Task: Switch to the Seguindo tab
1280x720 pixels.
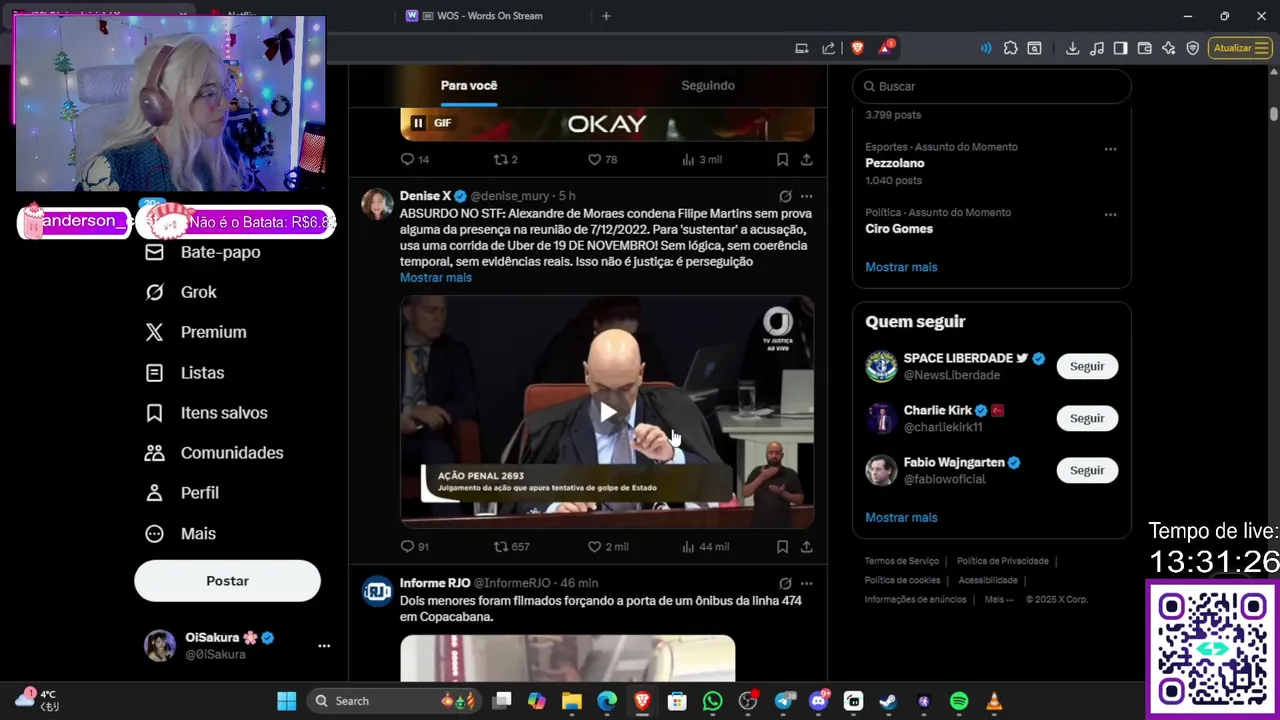Action: [708, 85]
